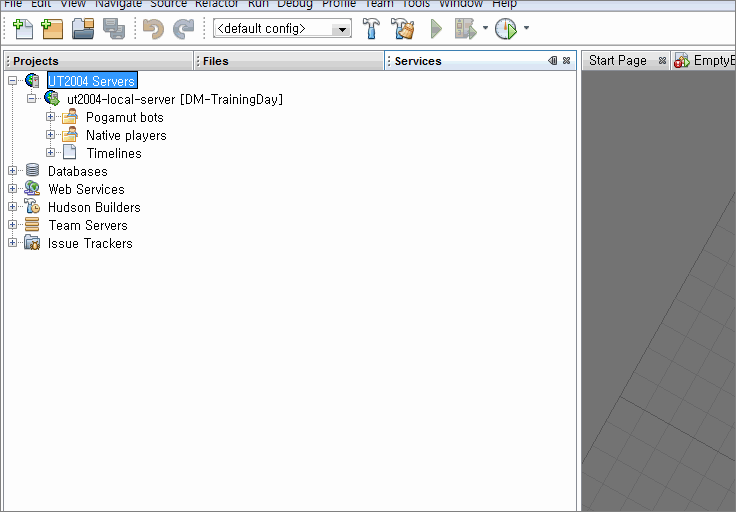Viewport: 736px width, 512px height.
Task: Expand the Pogamut bots node
Action: 51,117
